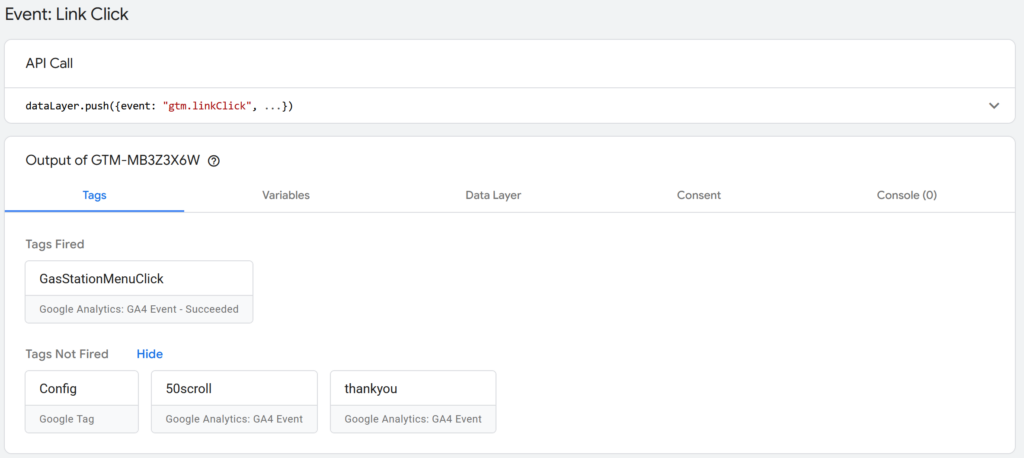The width and height of the screenshot is (1024, 458).
Task: Open the Console (0) tab
Action: click(x=906, y=195)
